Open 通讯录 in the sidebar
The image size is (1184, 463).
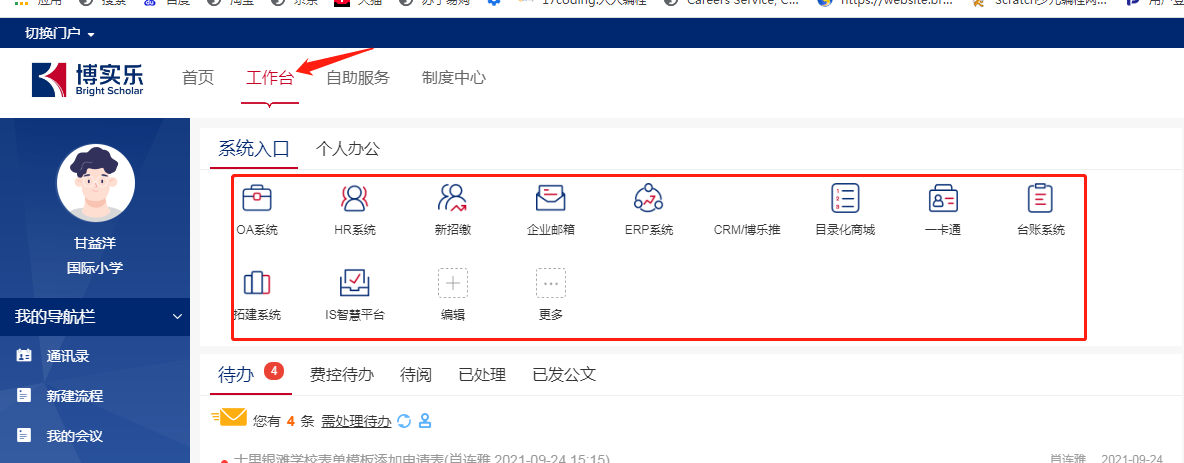(x=74, y=356)
